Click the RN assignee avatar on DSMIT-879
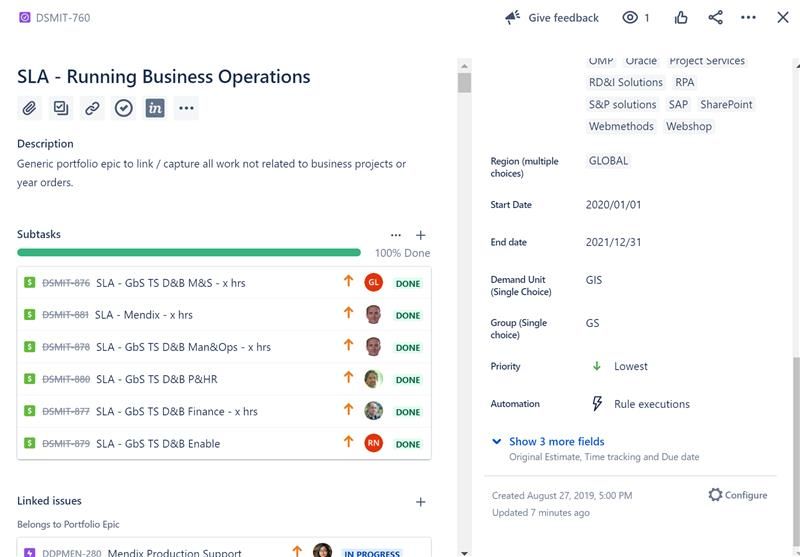Viewport: 800px width, 557px height. (373, 443)
